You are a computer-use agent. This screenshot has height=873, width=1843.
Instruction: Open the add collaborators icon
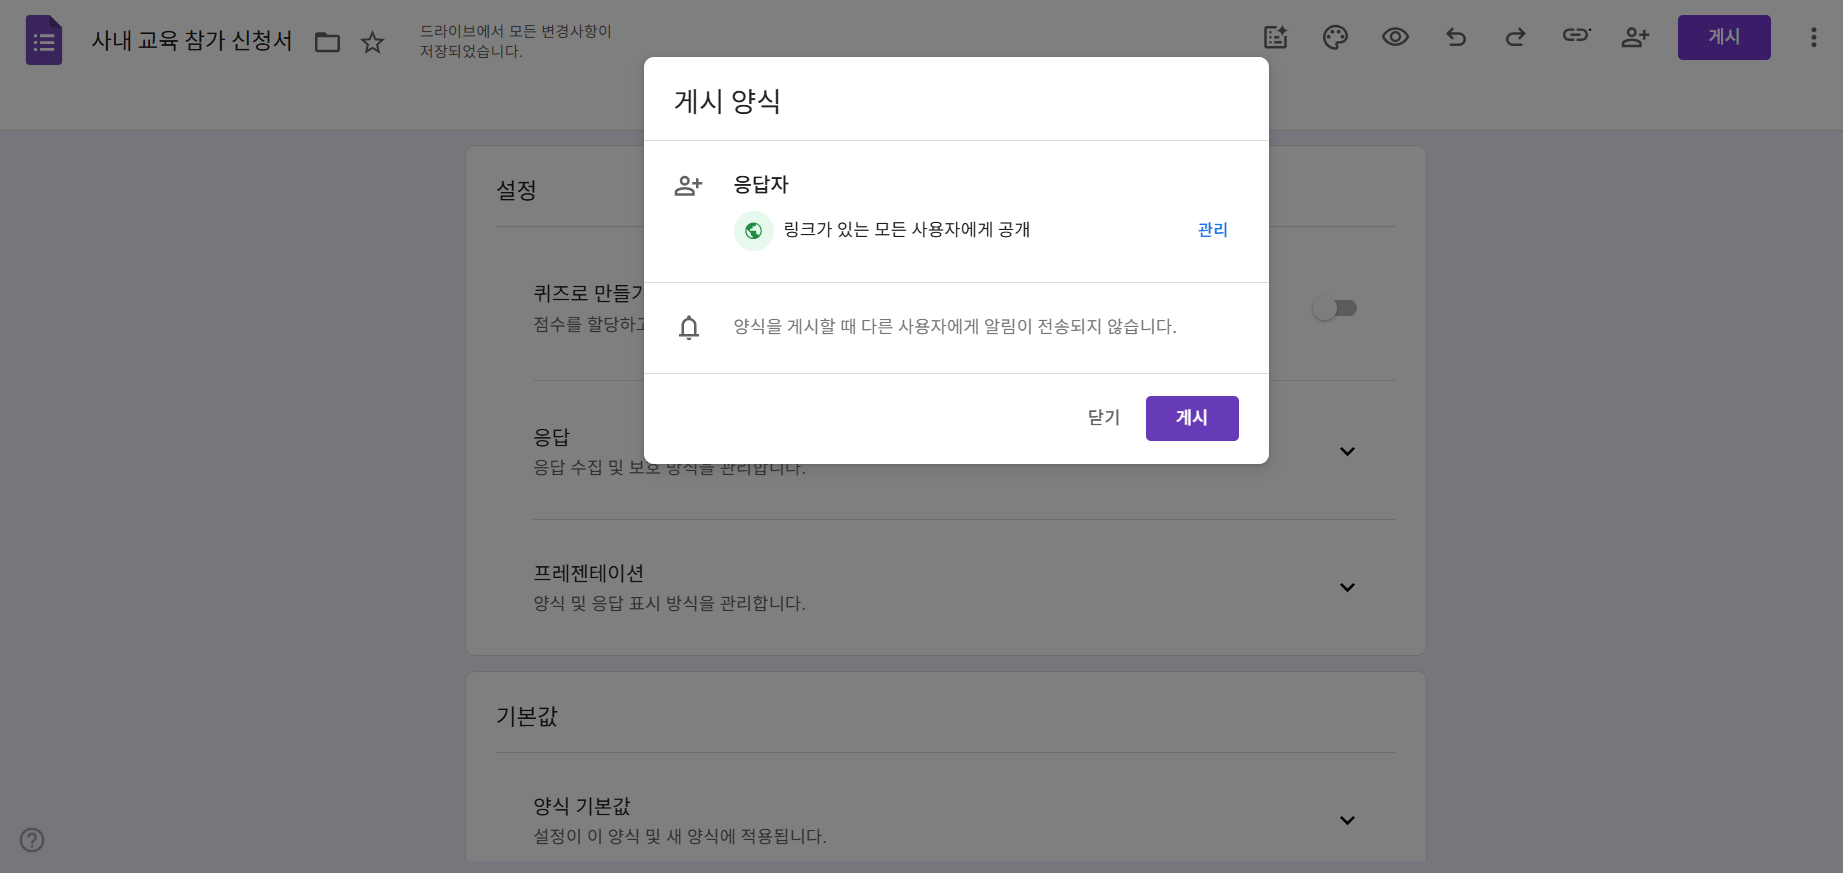[x=1635, y=37]
